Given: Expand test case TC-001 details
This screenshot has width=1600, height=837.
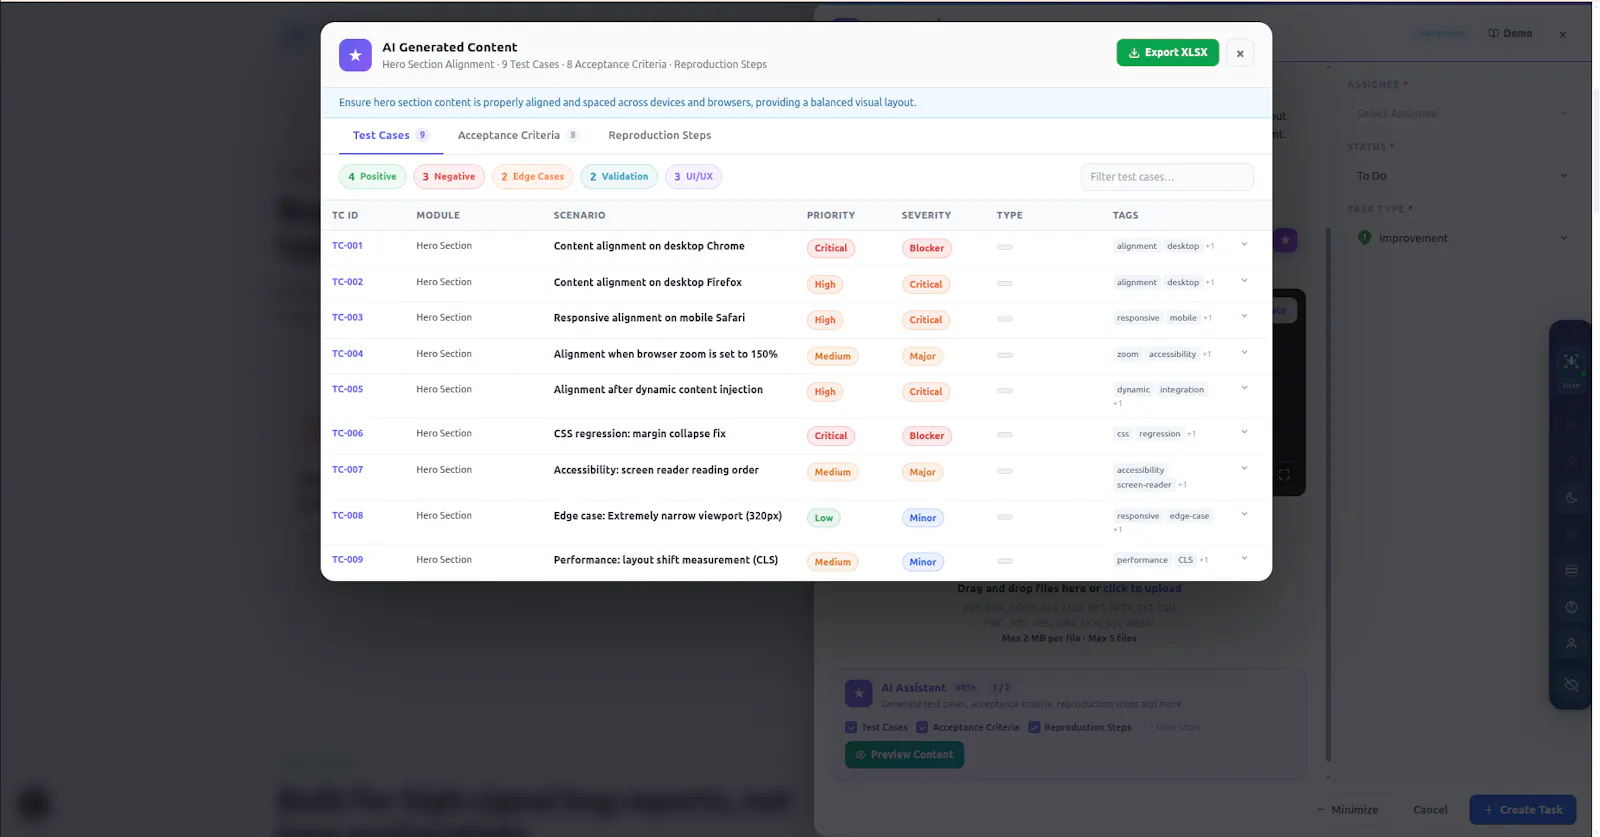Looking at the screenshot, I should coord(1244,245).
